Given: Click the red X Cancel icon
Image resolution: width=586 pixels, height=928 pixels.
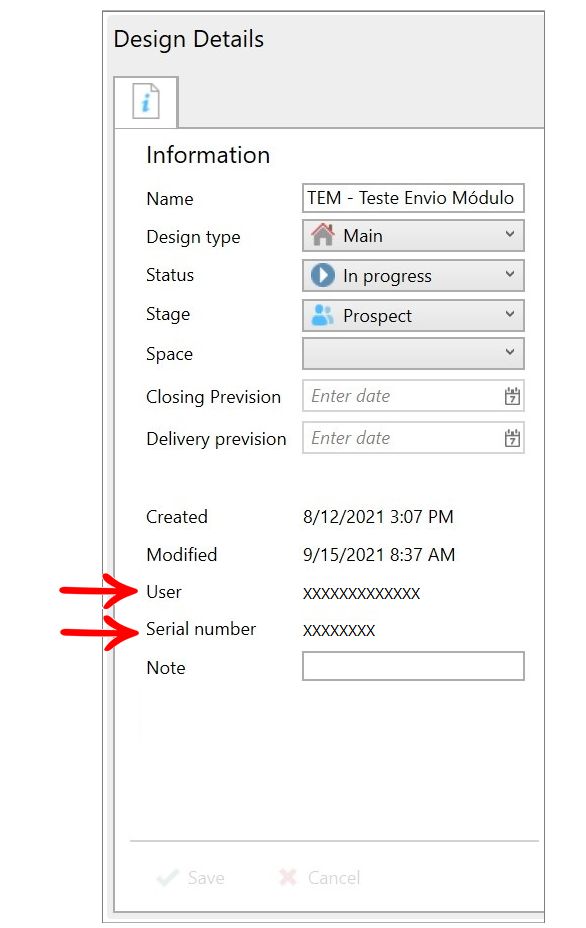Looking at the screenshot, I should pyautogui.click(x=288, y=877).
